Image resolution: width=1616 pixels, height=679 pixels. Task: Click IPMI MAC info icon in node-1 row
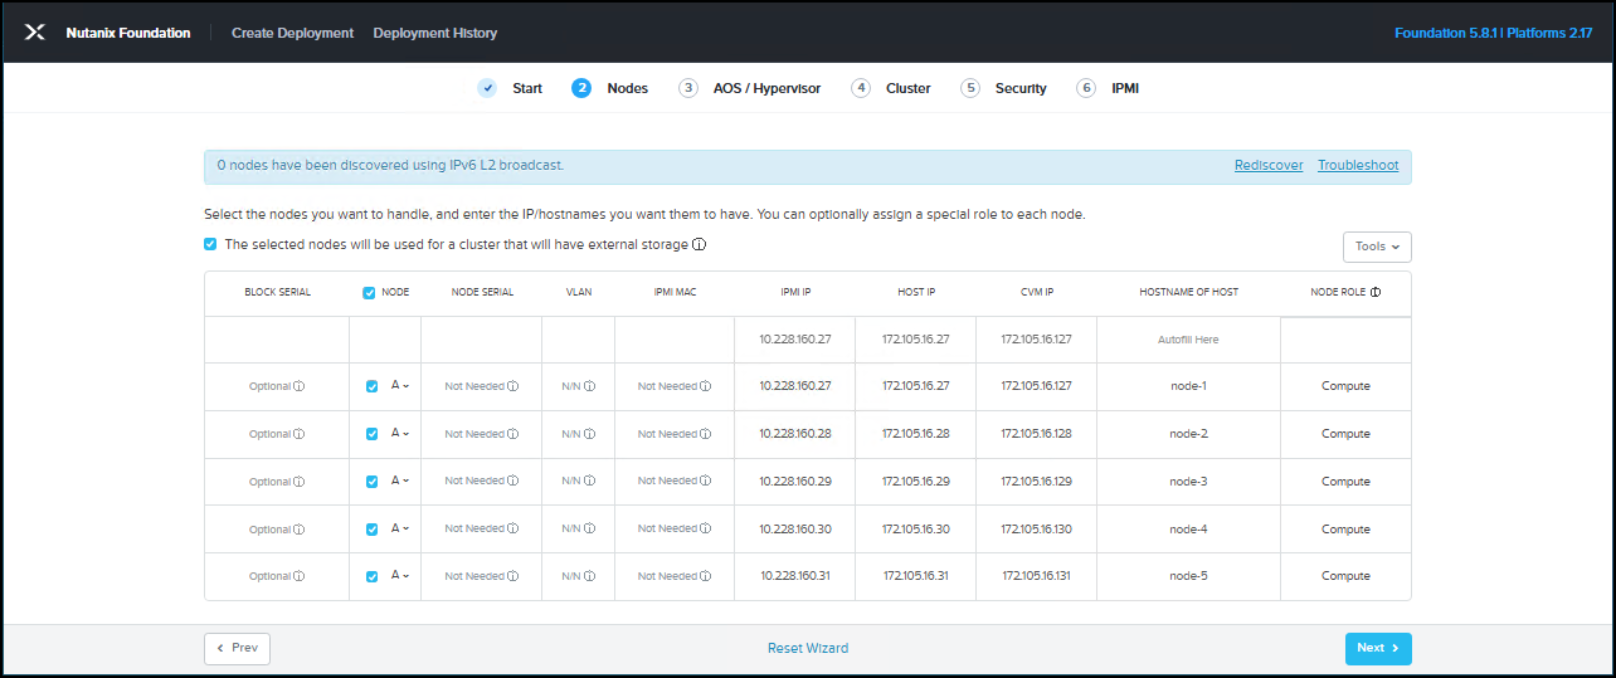click(705, 386)
